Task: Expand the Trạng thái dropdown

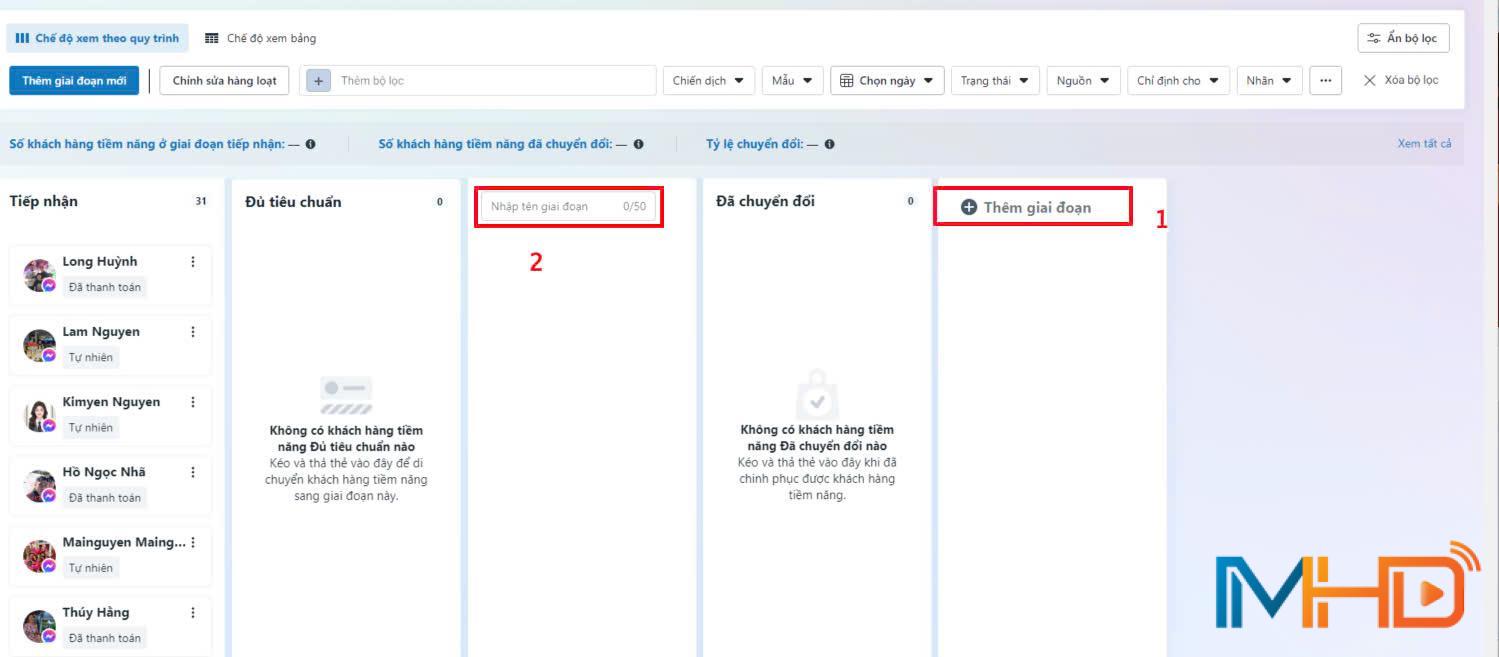Action: 996,80
